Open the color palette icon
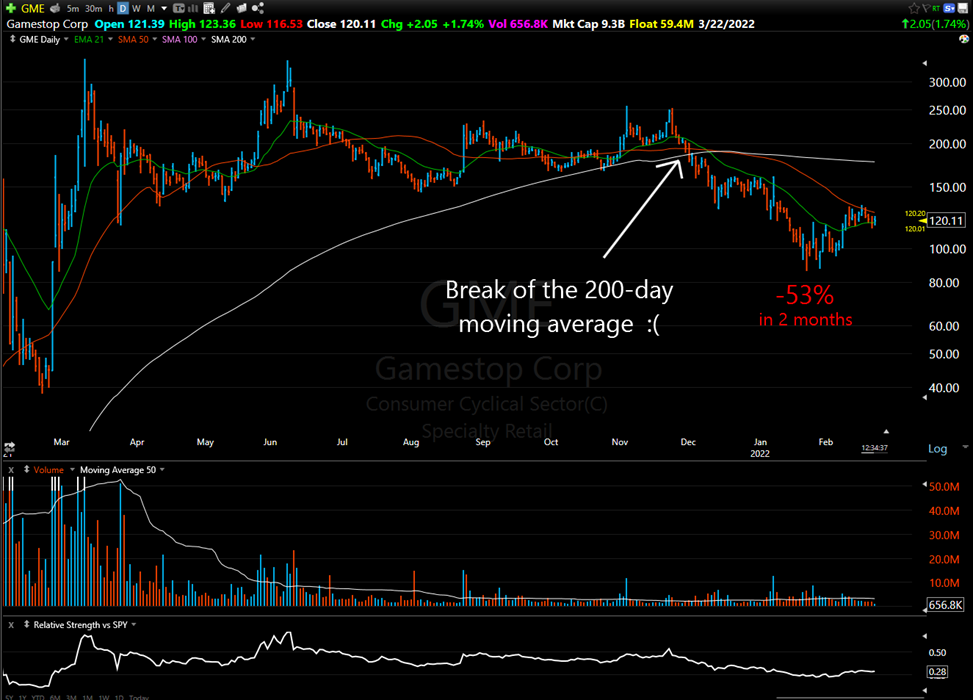Viewport: 973px width, 700px height. [964, 39]
